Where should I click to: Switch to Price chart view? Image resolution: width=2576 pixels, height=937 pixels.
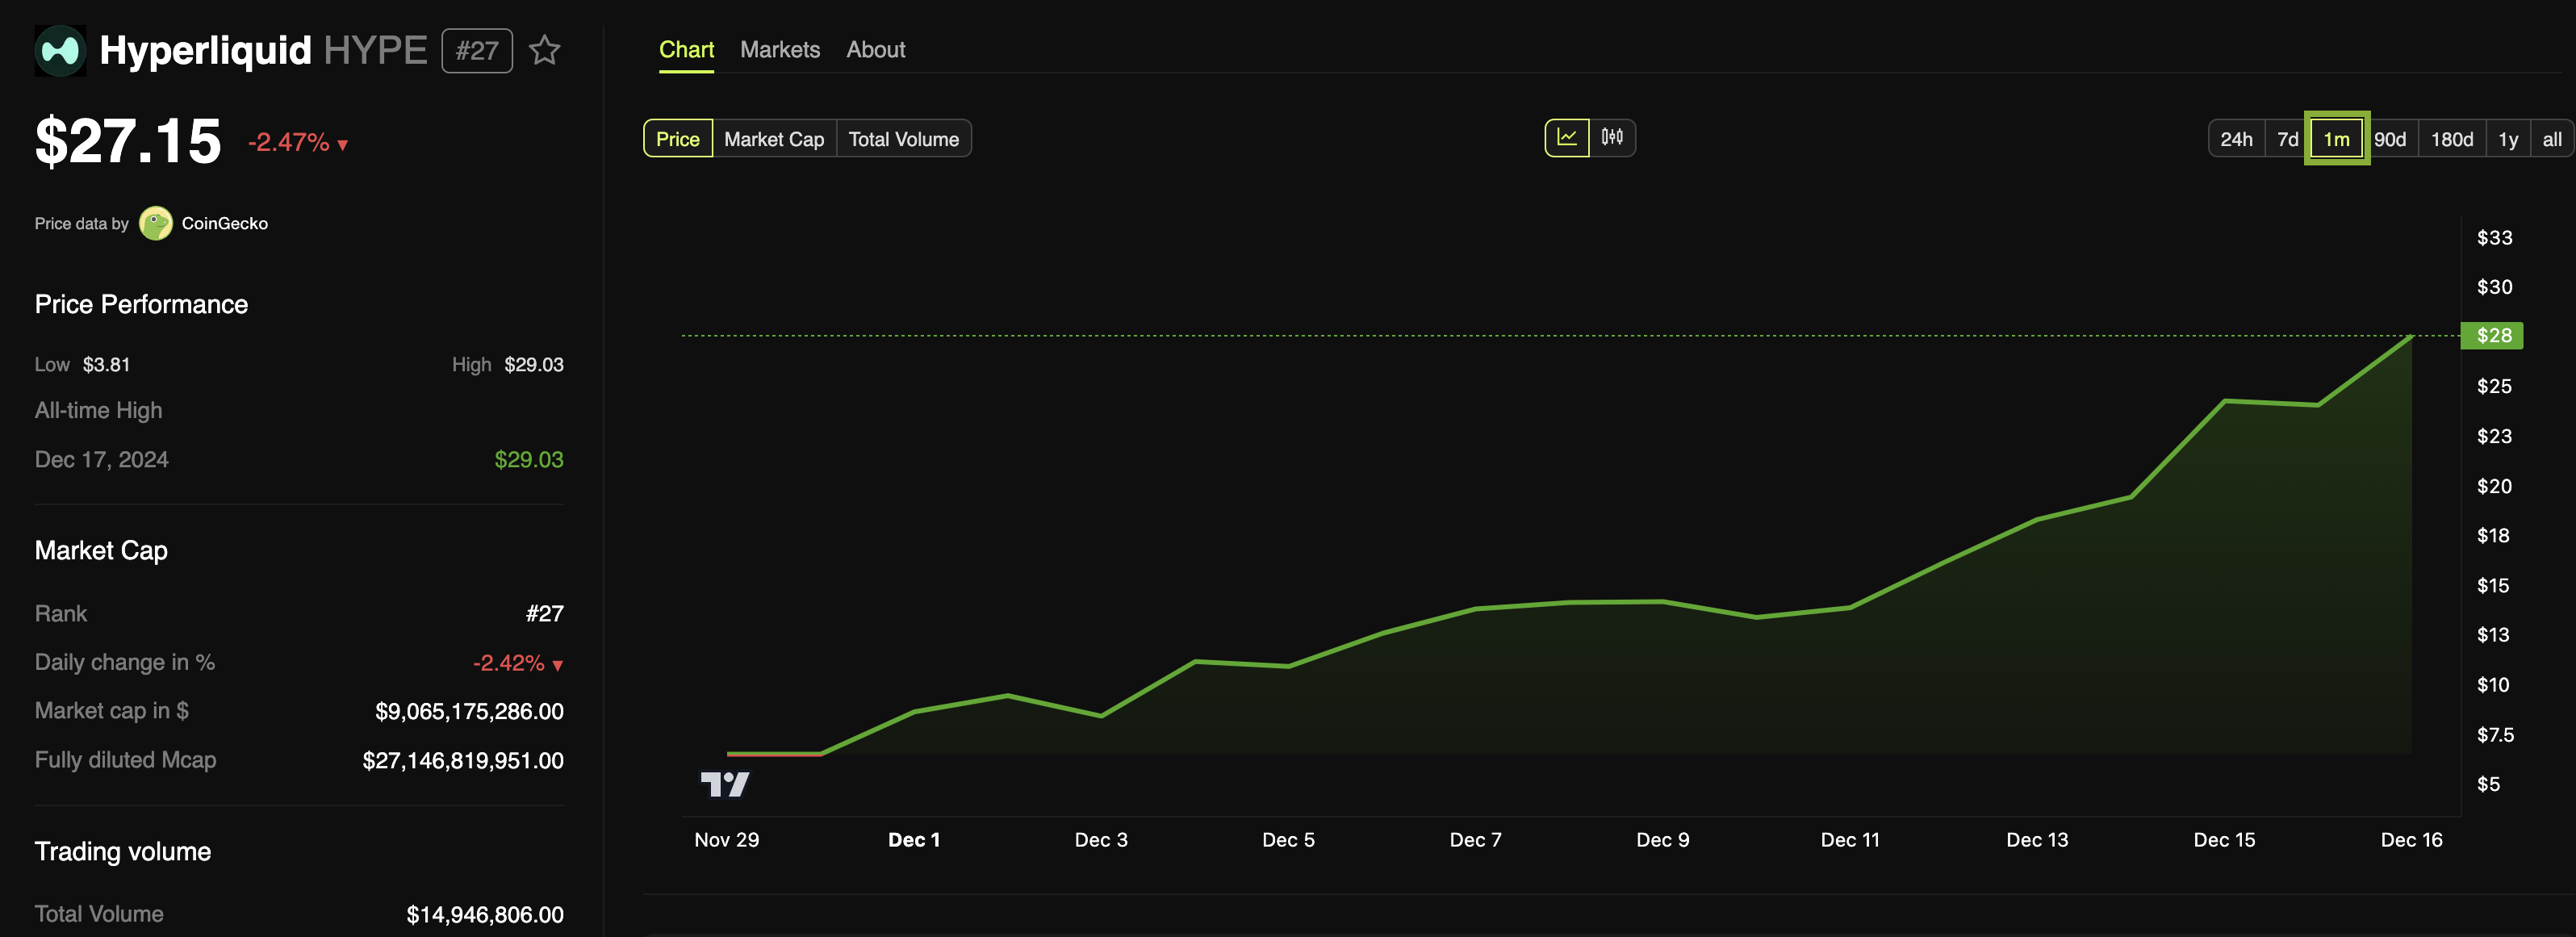(x=677, y=136)
